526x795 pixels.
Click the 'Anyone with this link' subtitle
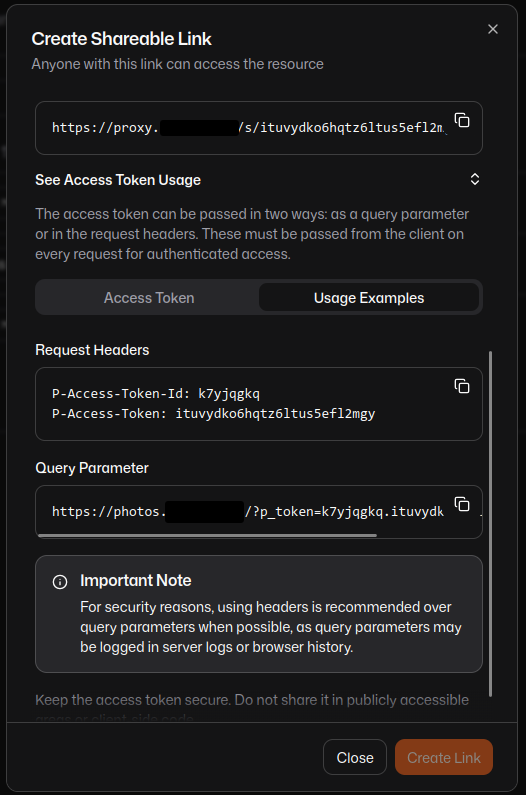pos(178,64)
